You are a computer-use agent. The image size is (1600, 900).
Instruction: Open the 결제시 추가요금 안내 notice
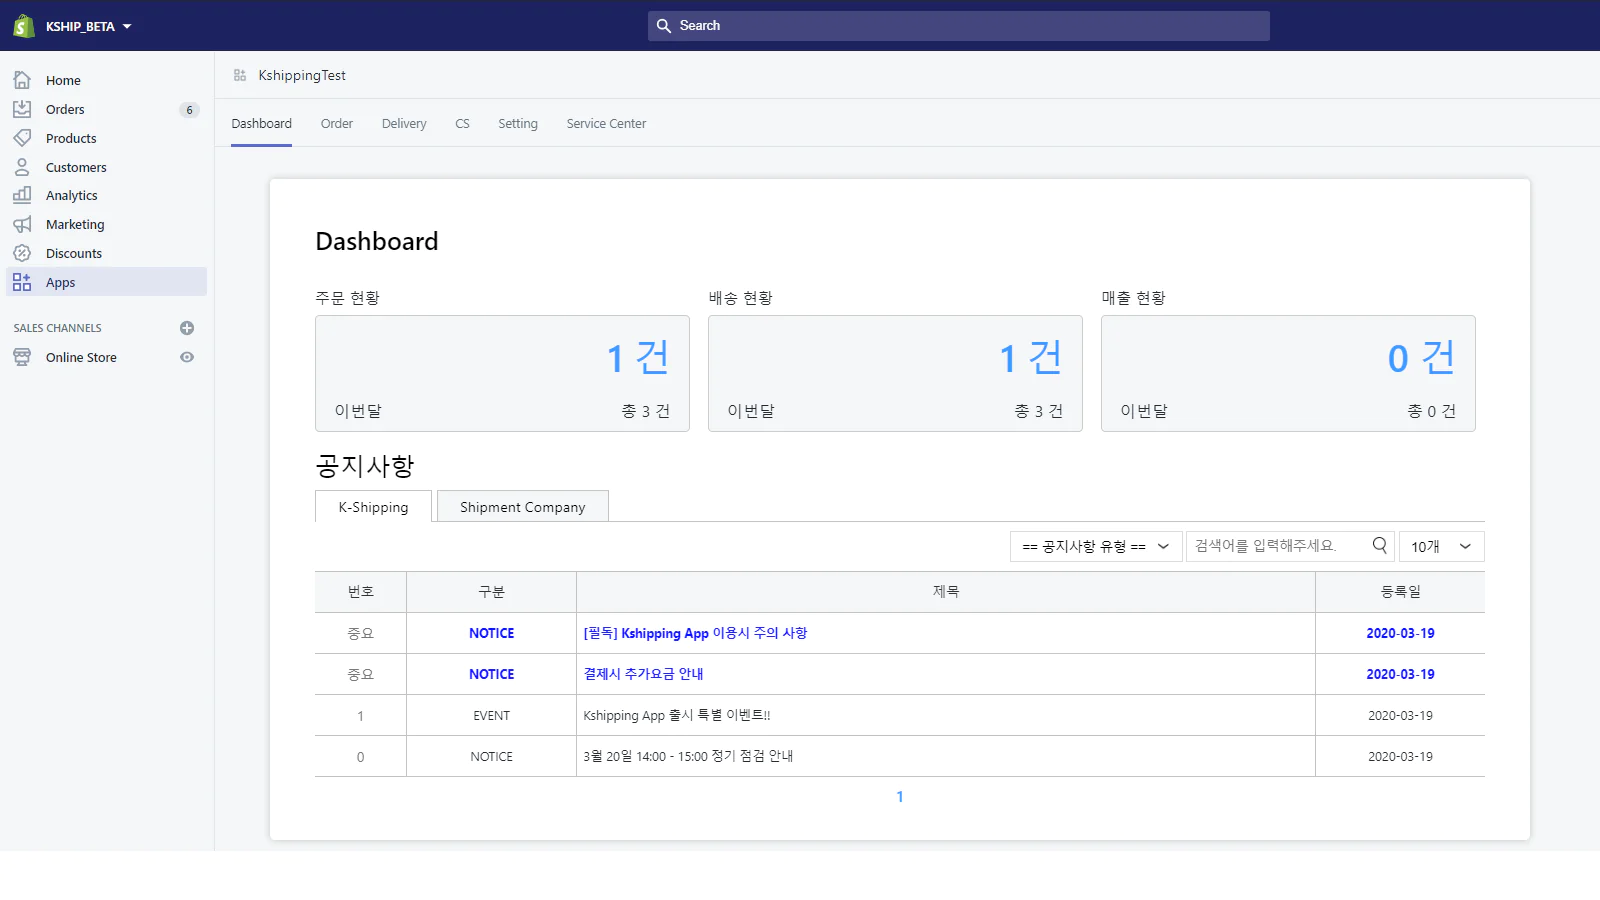pos(643,674)
